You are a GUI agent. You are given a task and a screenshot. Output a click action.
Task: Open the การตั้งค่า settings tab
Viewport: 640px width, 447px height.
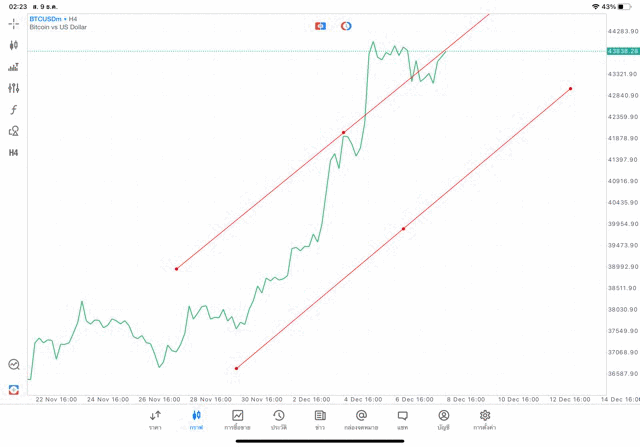(x=485, y=419)
